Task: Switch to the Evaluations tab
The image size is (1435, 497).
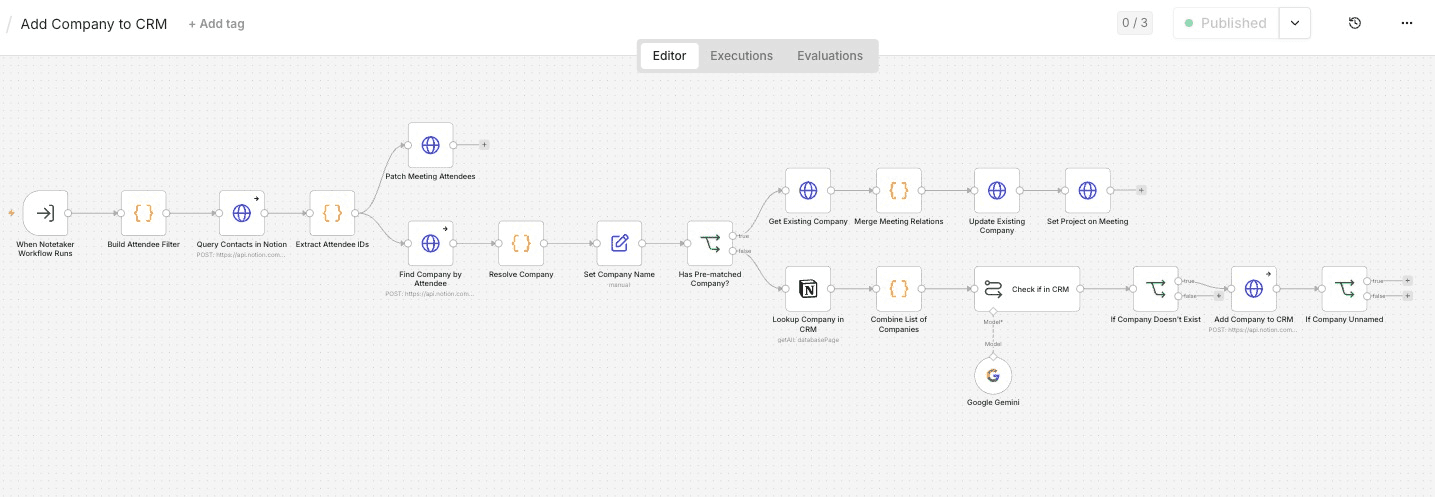Action: 830,56
